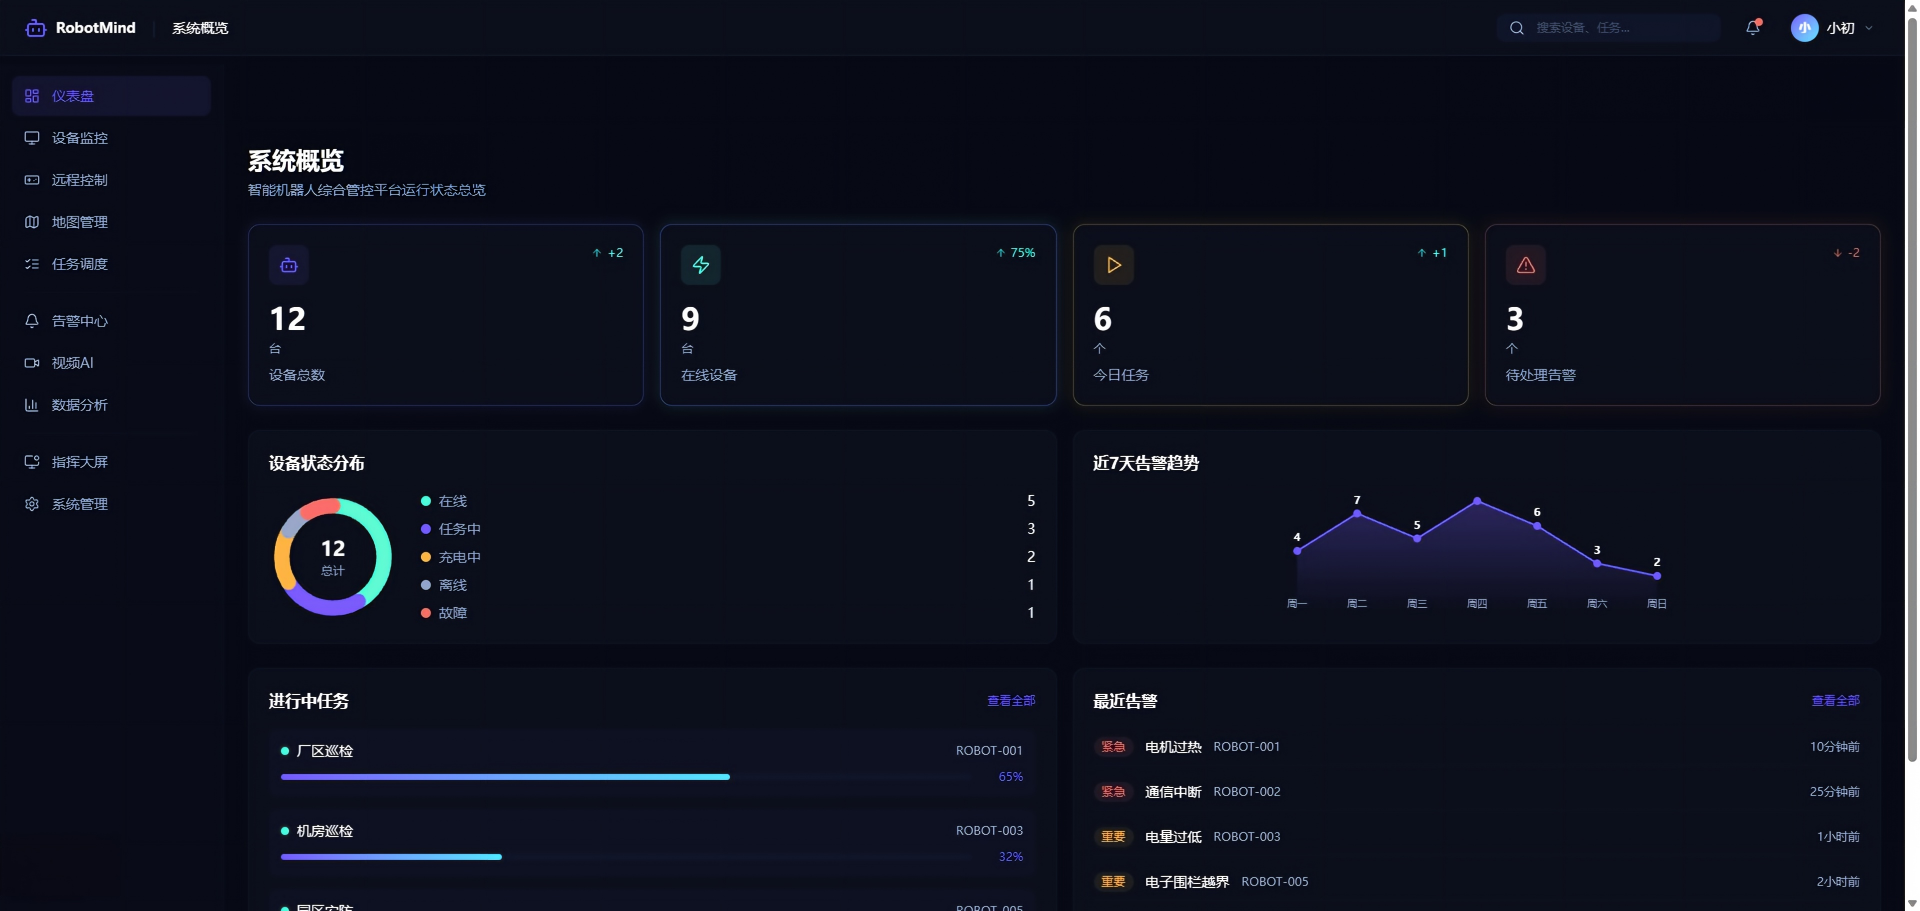Select 远程控制 from the sidebar
1920x911 pixels.
[111, 180]
